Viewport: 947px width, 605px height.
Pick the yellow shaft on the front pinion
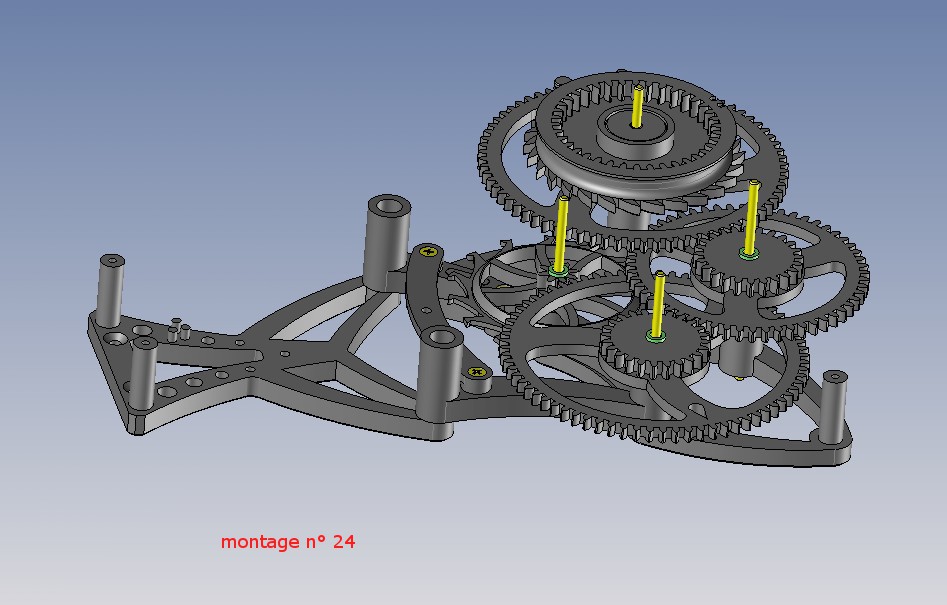coord(658,304)
